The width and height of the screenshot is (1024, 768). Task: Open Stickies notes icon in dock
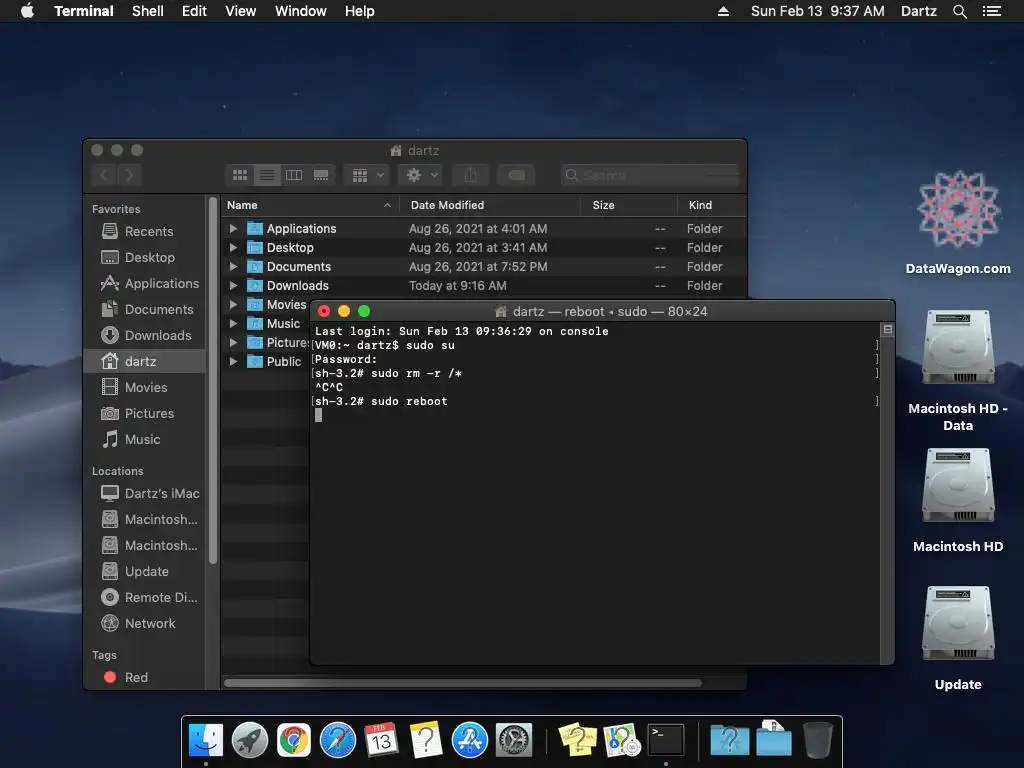(577, 740)
